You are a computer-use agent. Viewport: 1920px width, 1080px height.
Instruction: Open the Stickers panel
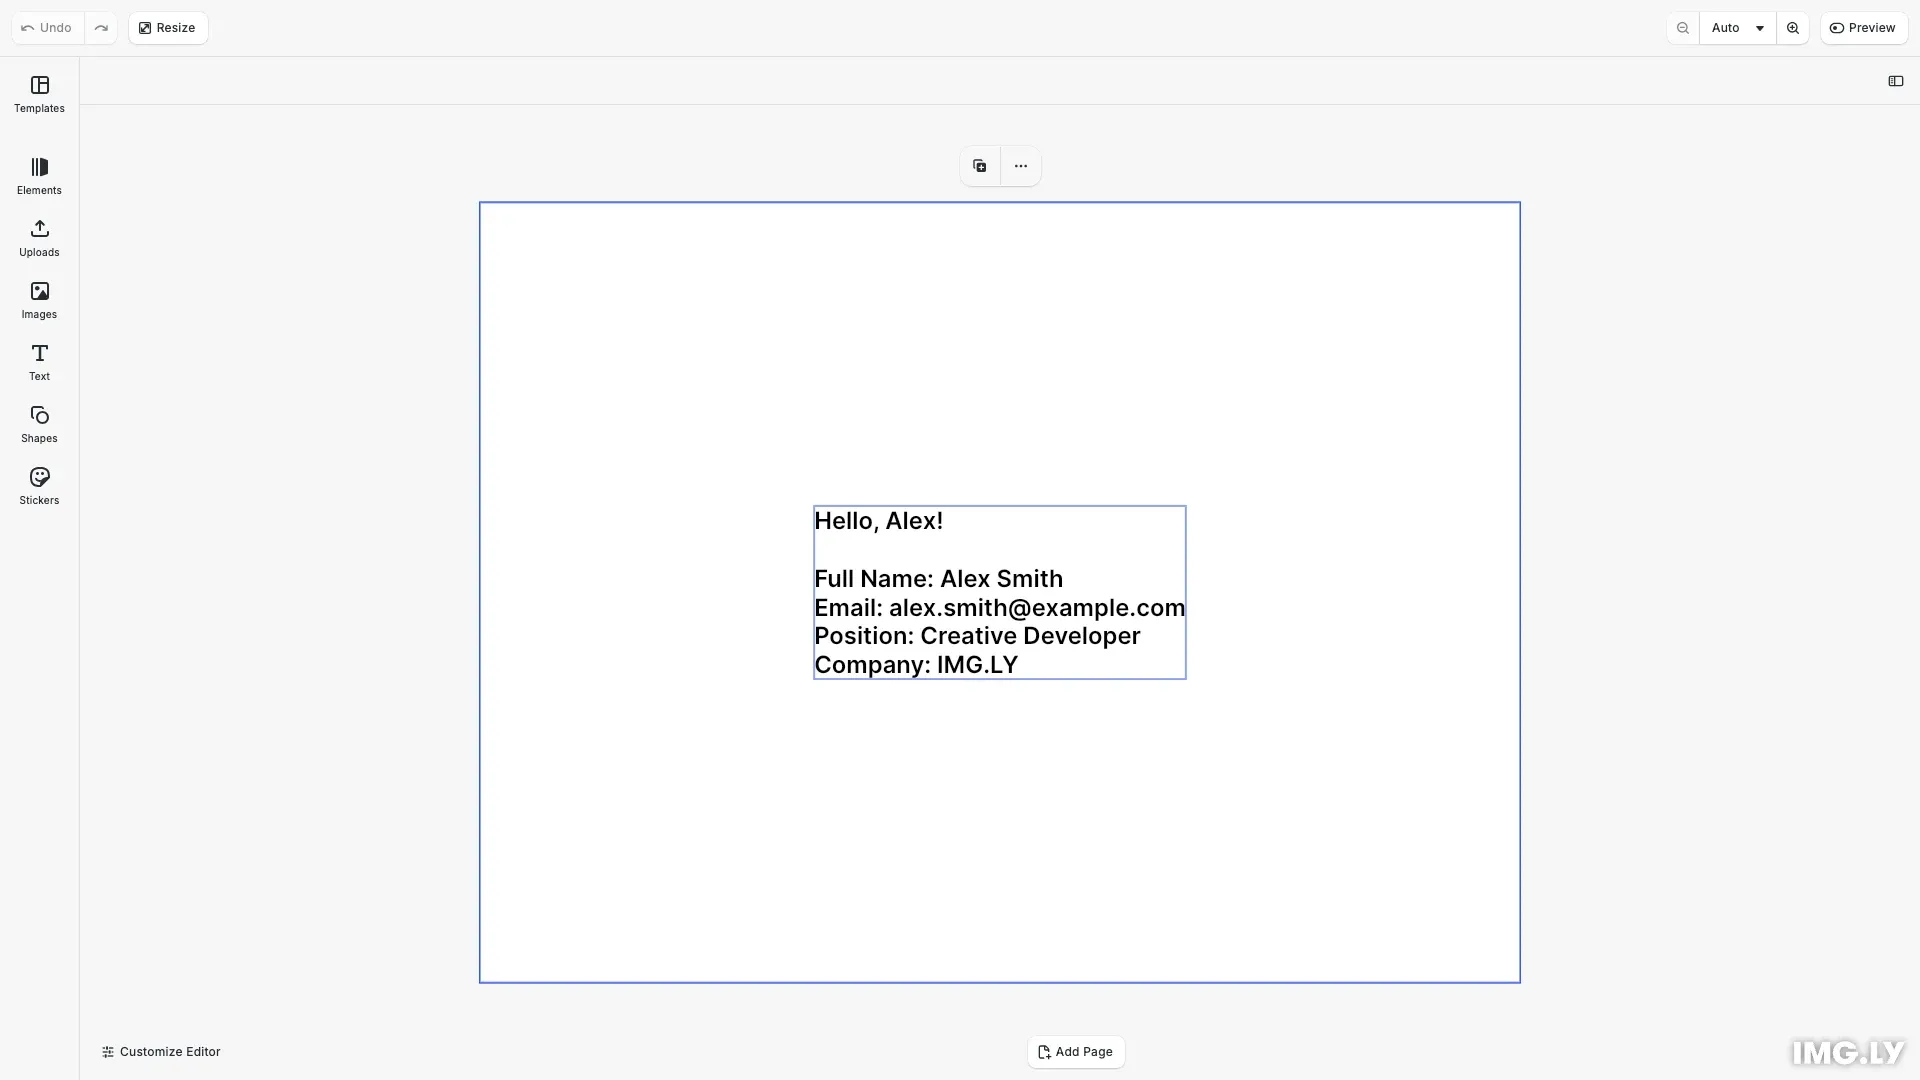[x=39, y=486]
